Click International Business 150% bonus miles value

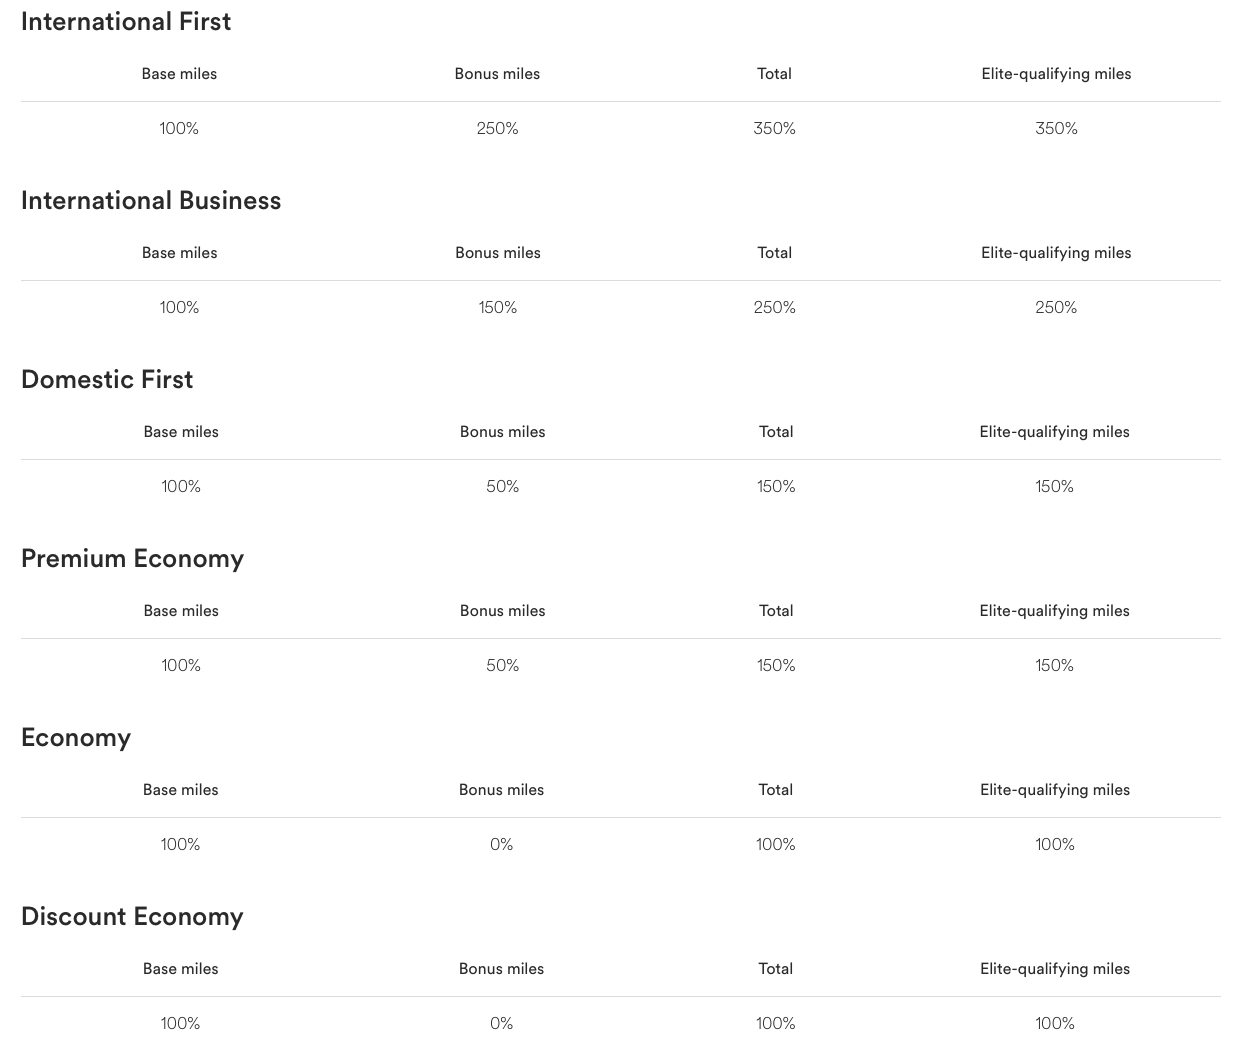click(x=498, y=308)
